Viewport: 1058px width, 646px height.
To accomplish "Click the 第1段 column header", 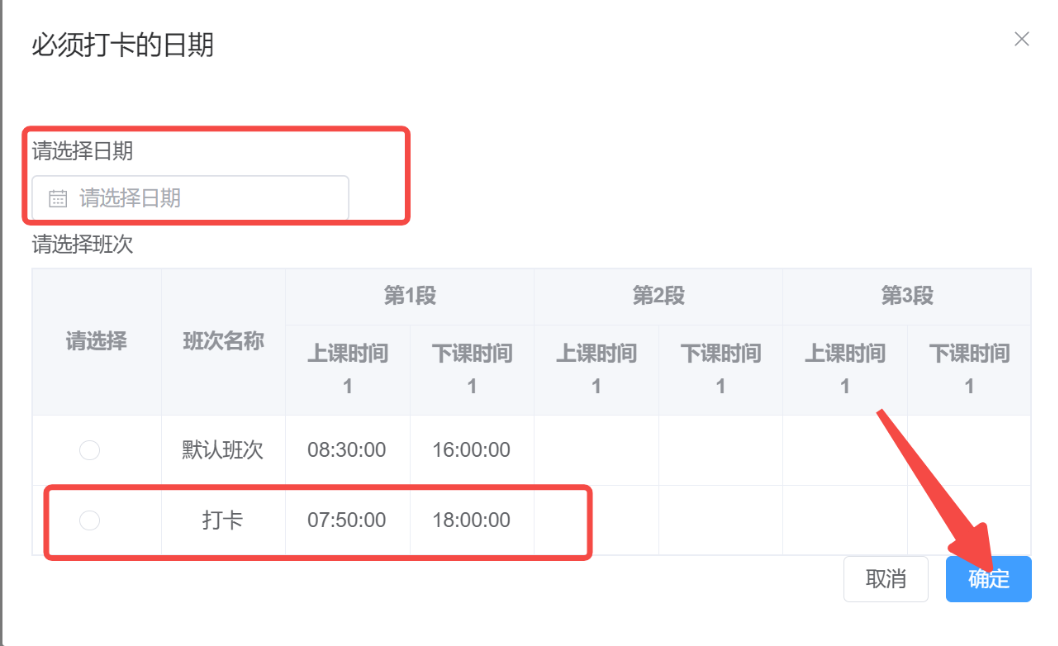I will [409, 296].
